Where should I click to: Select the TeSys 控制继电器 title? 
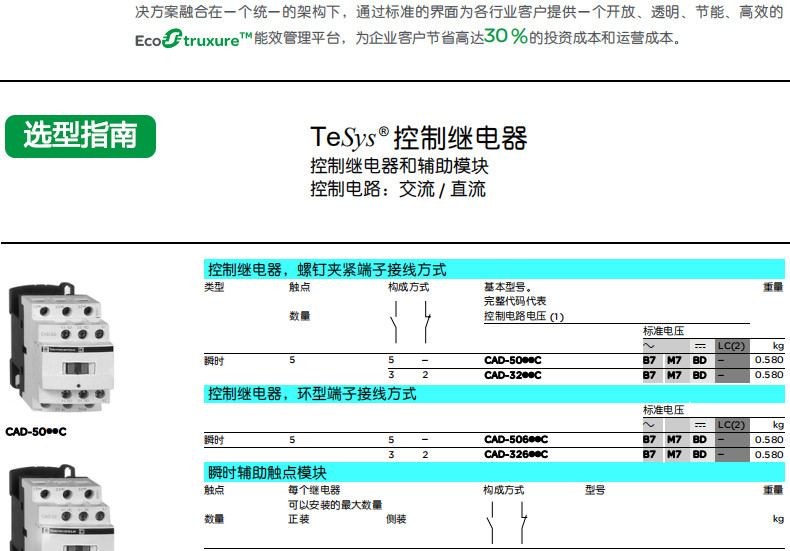point(419,138)
